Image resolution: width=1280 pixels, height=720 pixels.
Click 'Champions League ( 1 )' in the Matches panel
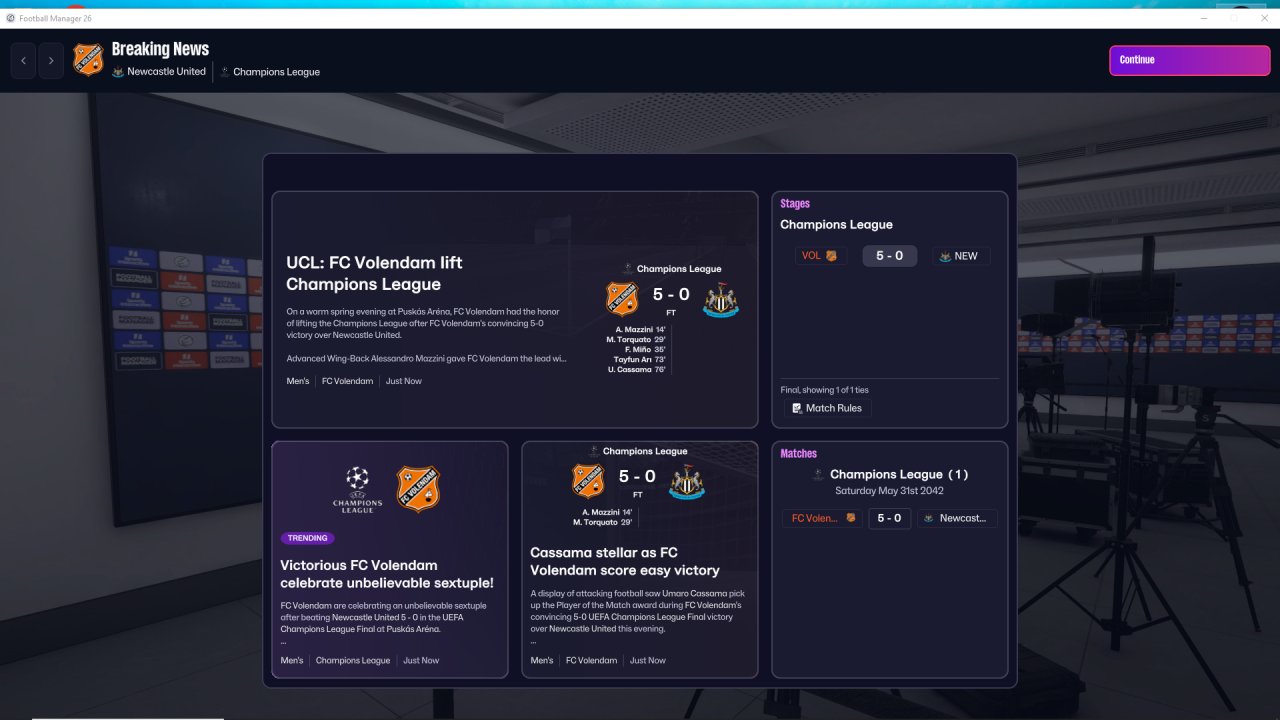pos(898,474)
